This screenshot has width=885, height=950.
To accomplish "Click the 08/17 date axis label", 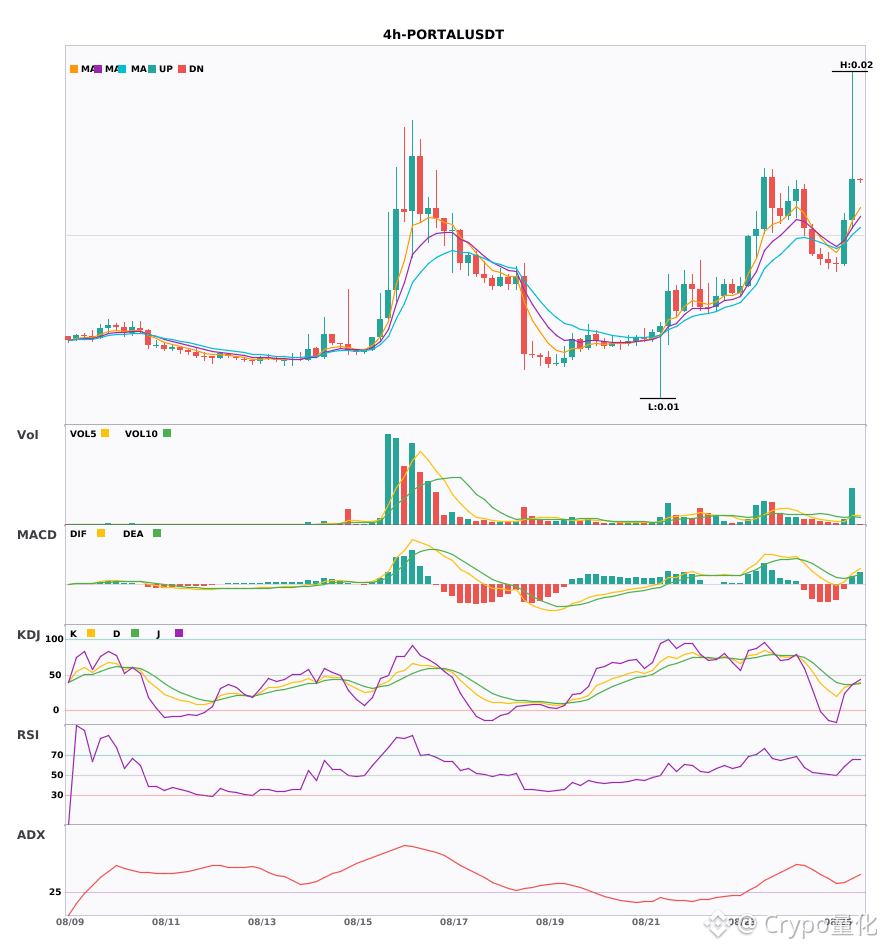I will pos(454,922).
